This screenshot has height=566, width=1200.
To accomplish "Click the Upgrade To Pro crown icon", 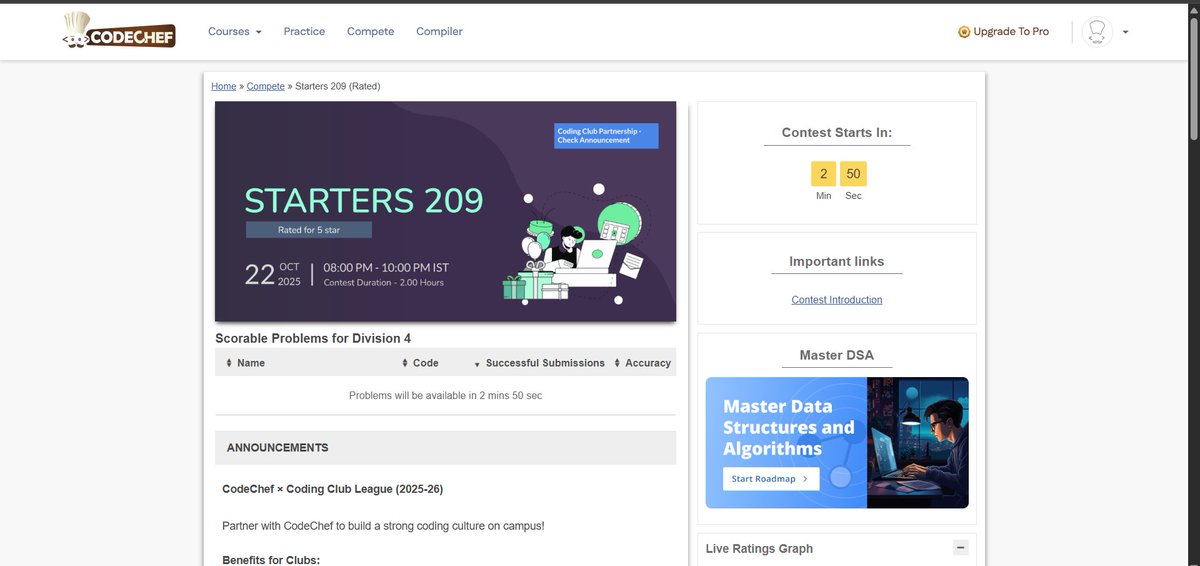I will (964, 32).
